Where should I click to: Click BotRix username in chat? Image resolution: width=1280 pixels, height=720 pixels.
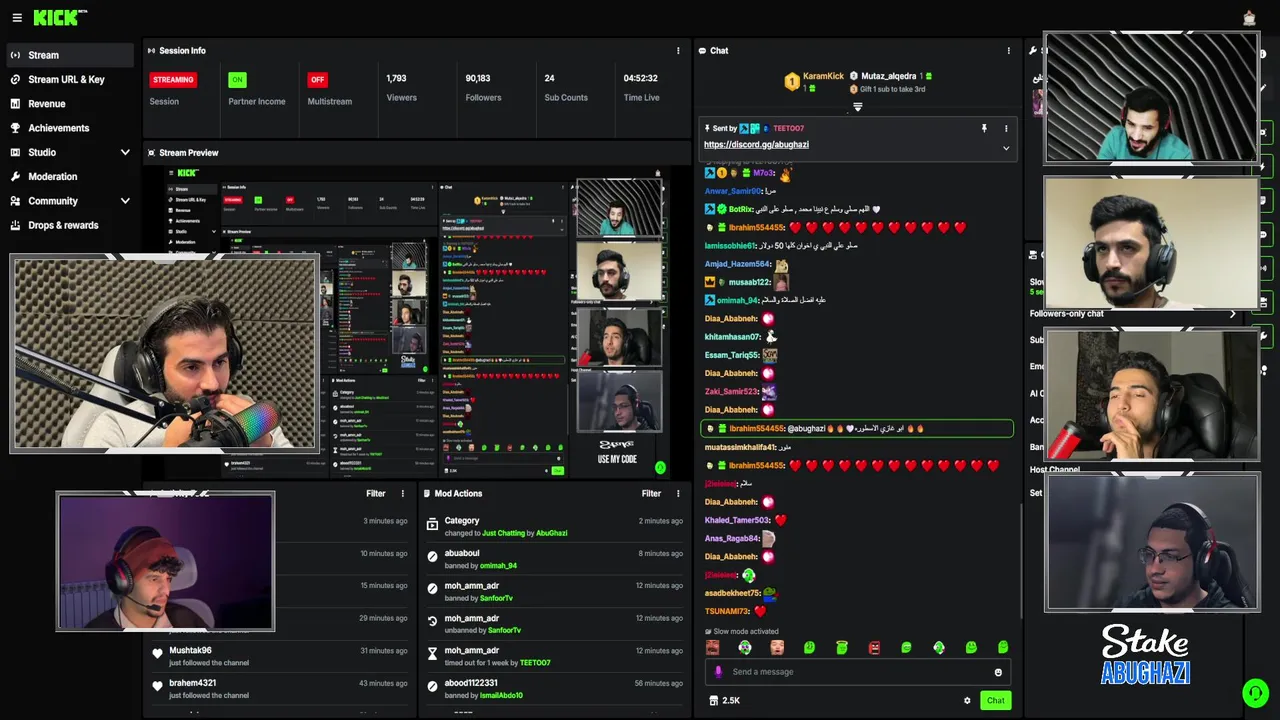click(x=741, y=209)
